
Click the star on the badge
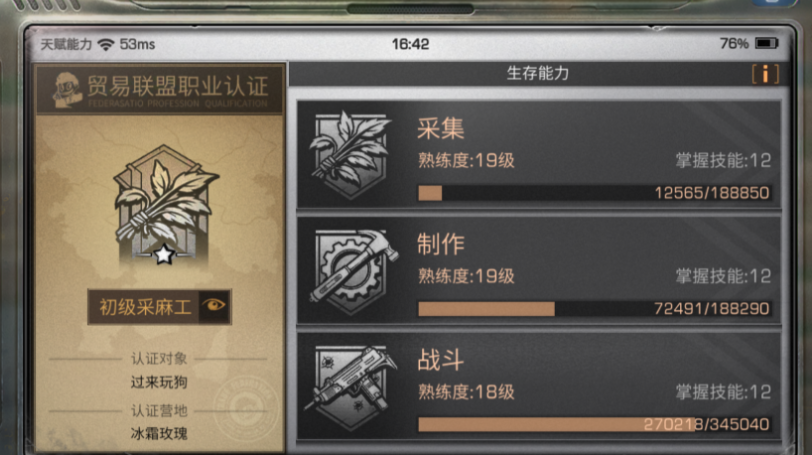point(164,254)
